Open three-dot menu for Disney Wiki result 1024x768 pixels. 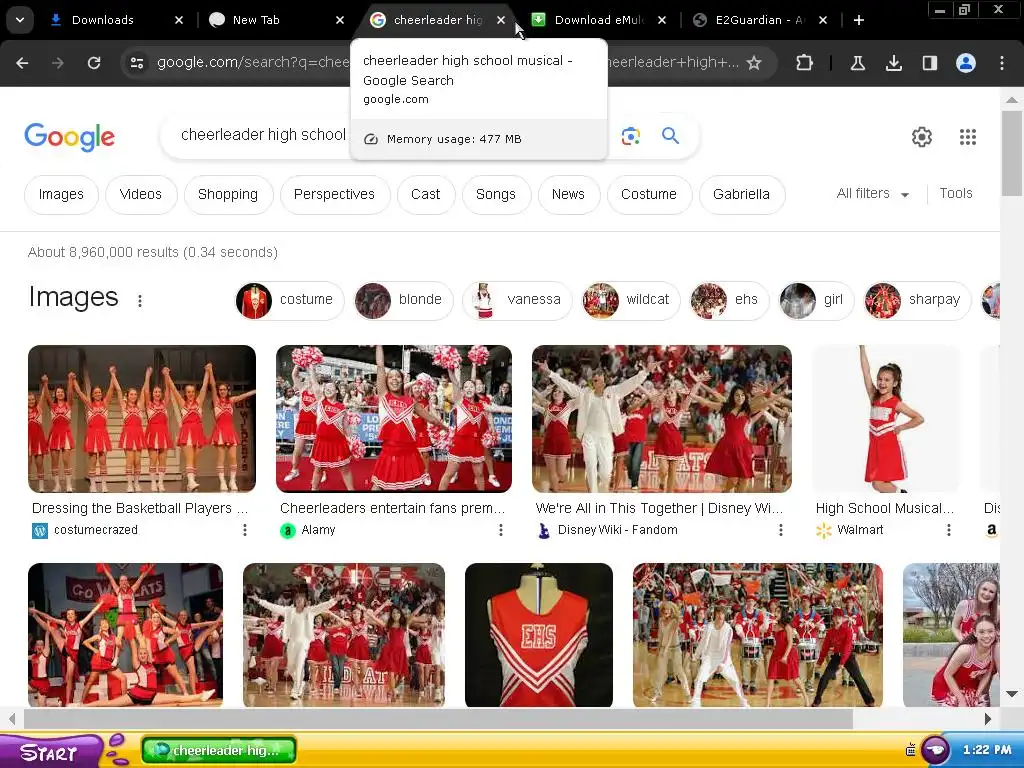780,530
